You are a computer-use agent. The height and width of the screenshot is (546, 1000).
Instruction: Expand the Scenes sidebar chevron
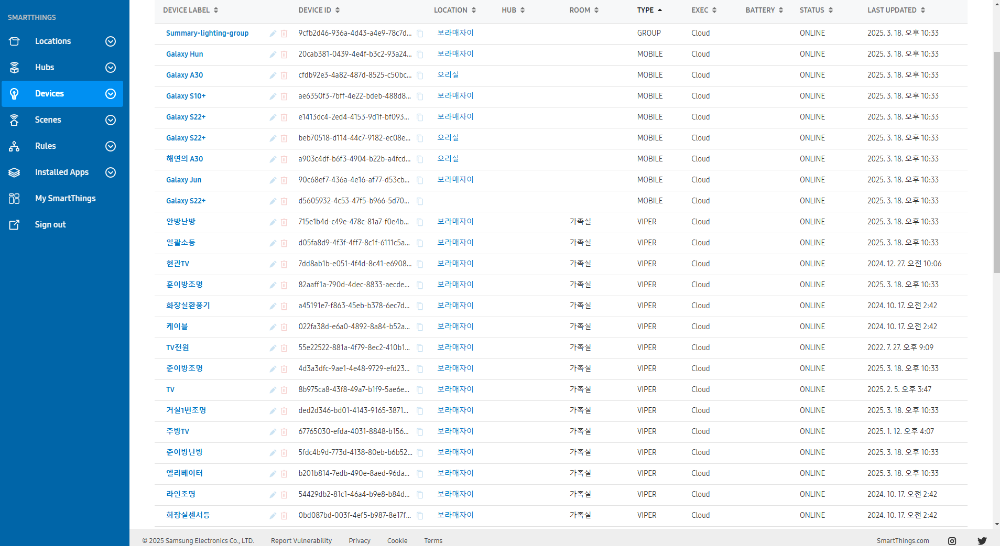click(x=110, y=120)
